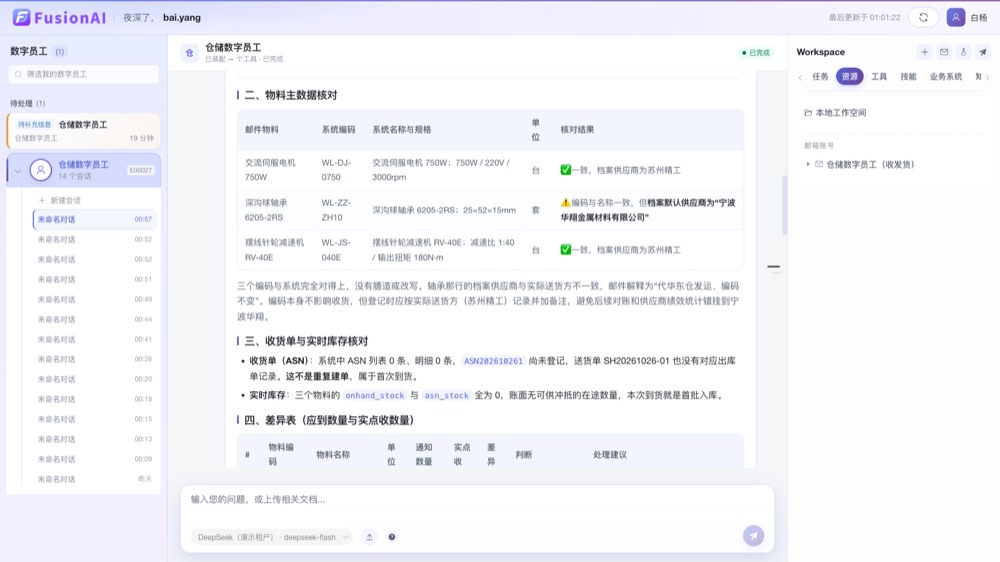Open conversation 未命名对话 at 00:44
Image resolution: width=1000 pixels, height=562 pixels.
click(x=94, y=320)
